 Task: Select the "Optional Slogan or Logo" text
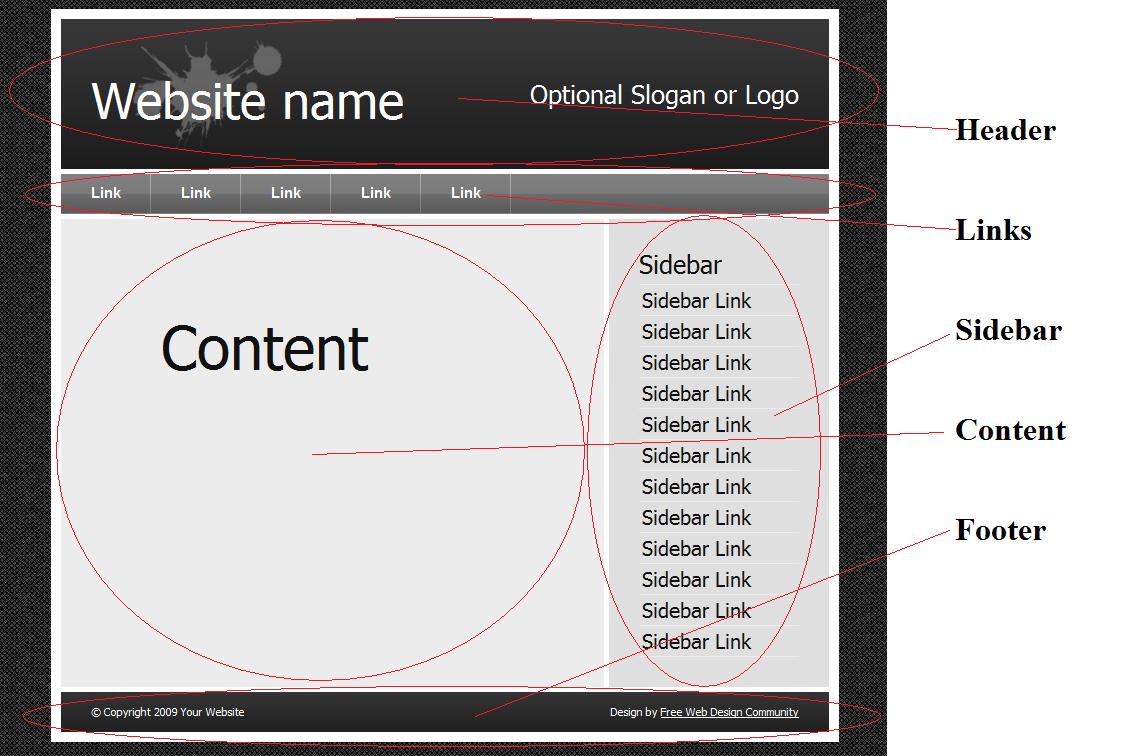[x=664, y=96]
